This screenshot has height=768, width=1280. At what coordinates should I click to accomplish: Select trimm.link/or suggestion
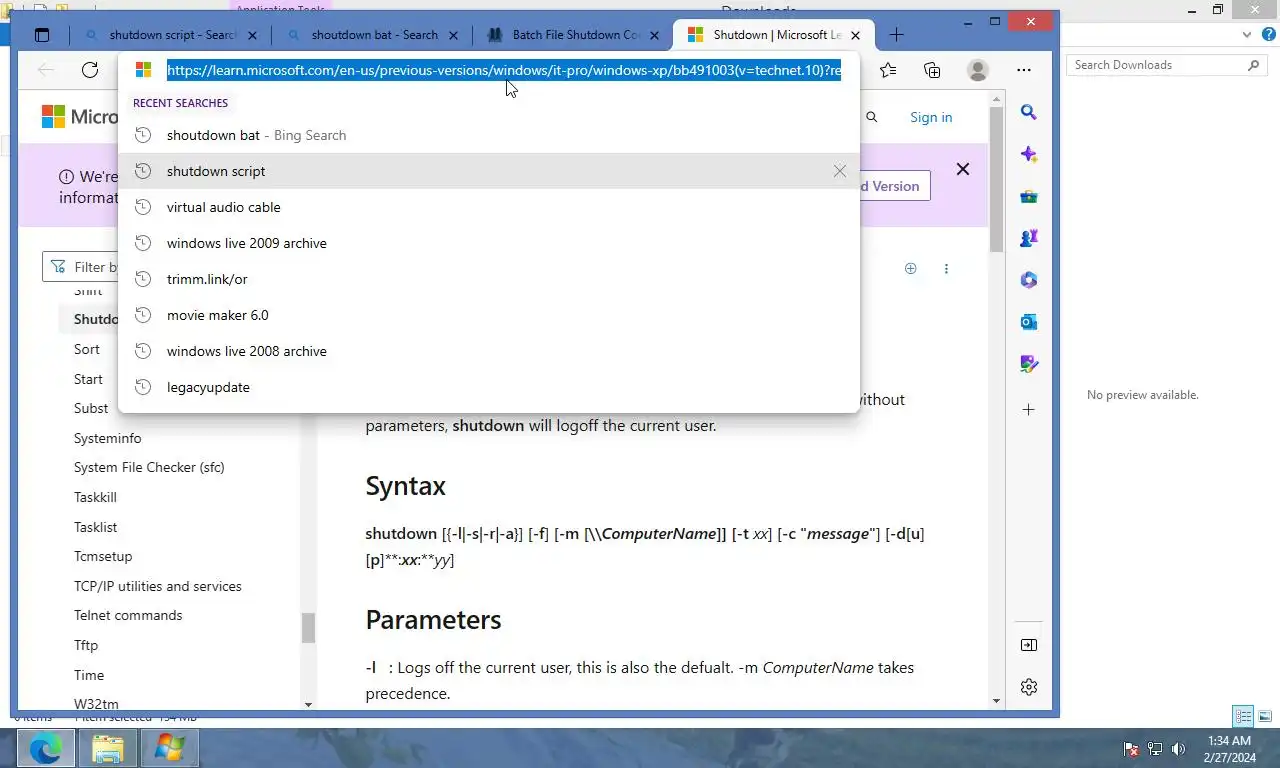tap(489, 279)
